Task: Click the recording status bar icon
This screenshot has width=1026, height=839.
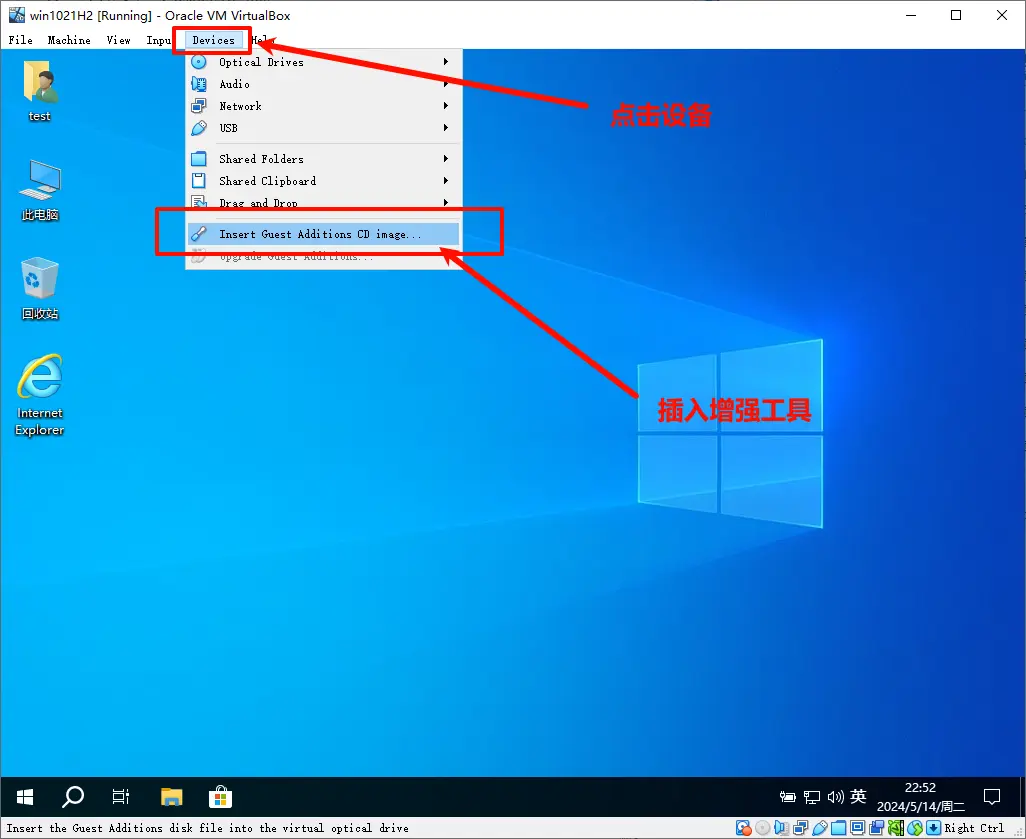Action: click(x=876, y=828)
